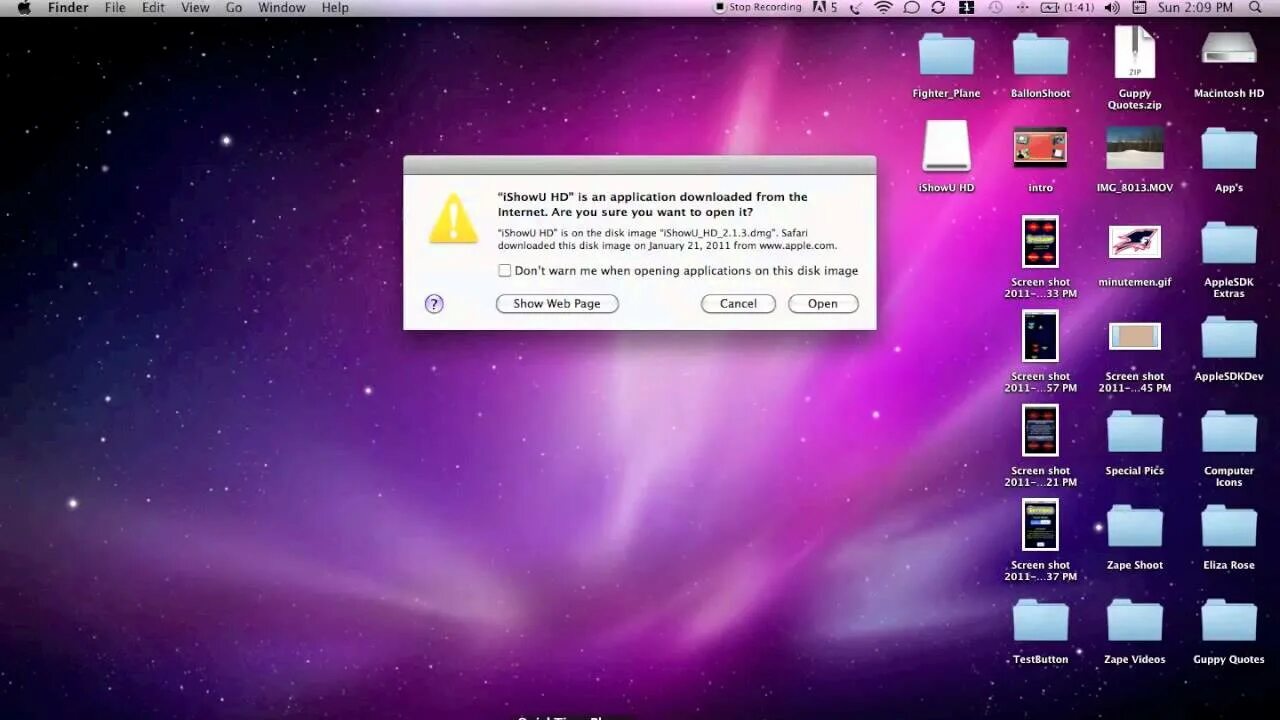The image size is (1280, 720).
Task: Select the Guppy Quotes.zip archive icon
Action: tap(1135, 53)
